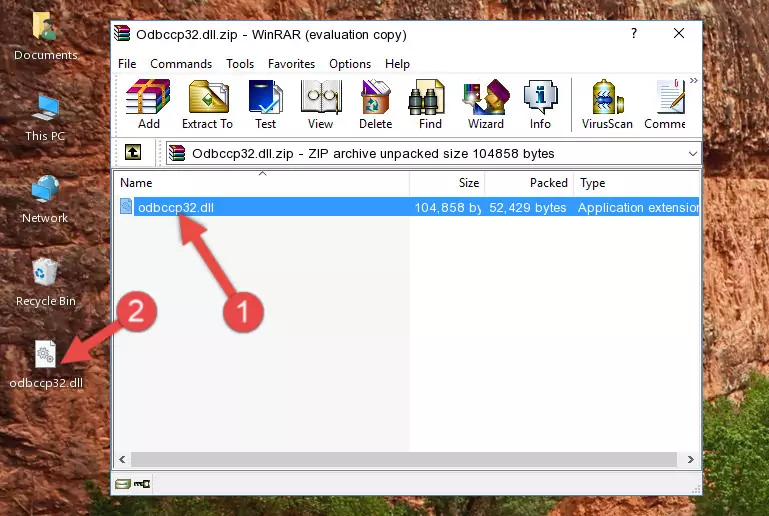Open the Find files tool
This screenshot has width=769, height=516.
point(430,104)
